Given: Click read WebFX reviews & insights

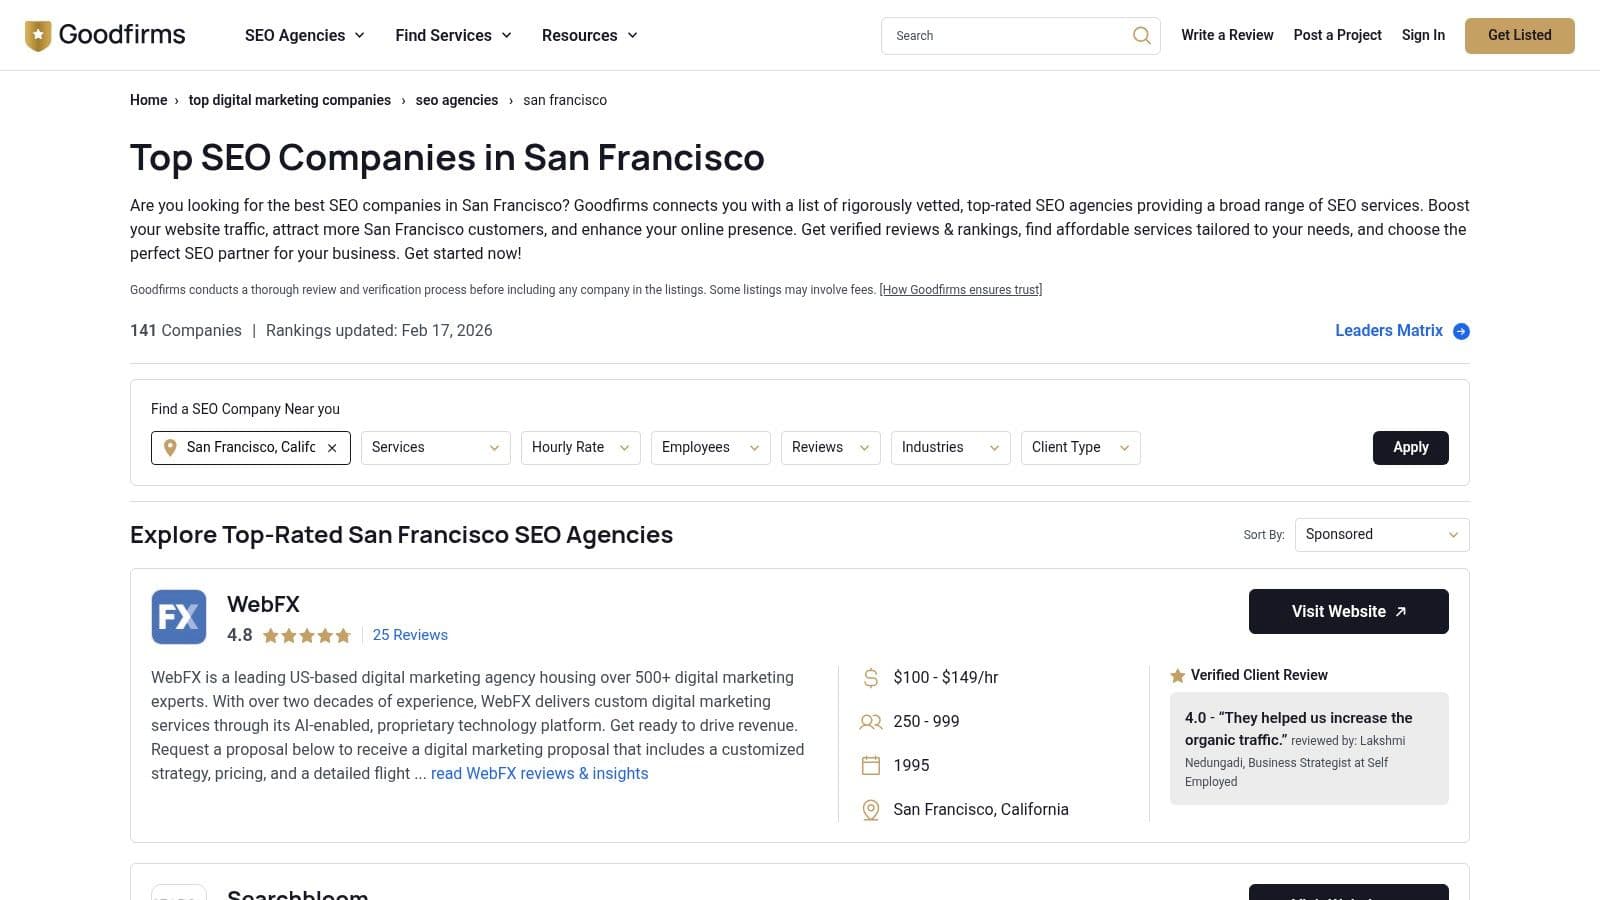Looking at the screenshot, I should (540, 774).
